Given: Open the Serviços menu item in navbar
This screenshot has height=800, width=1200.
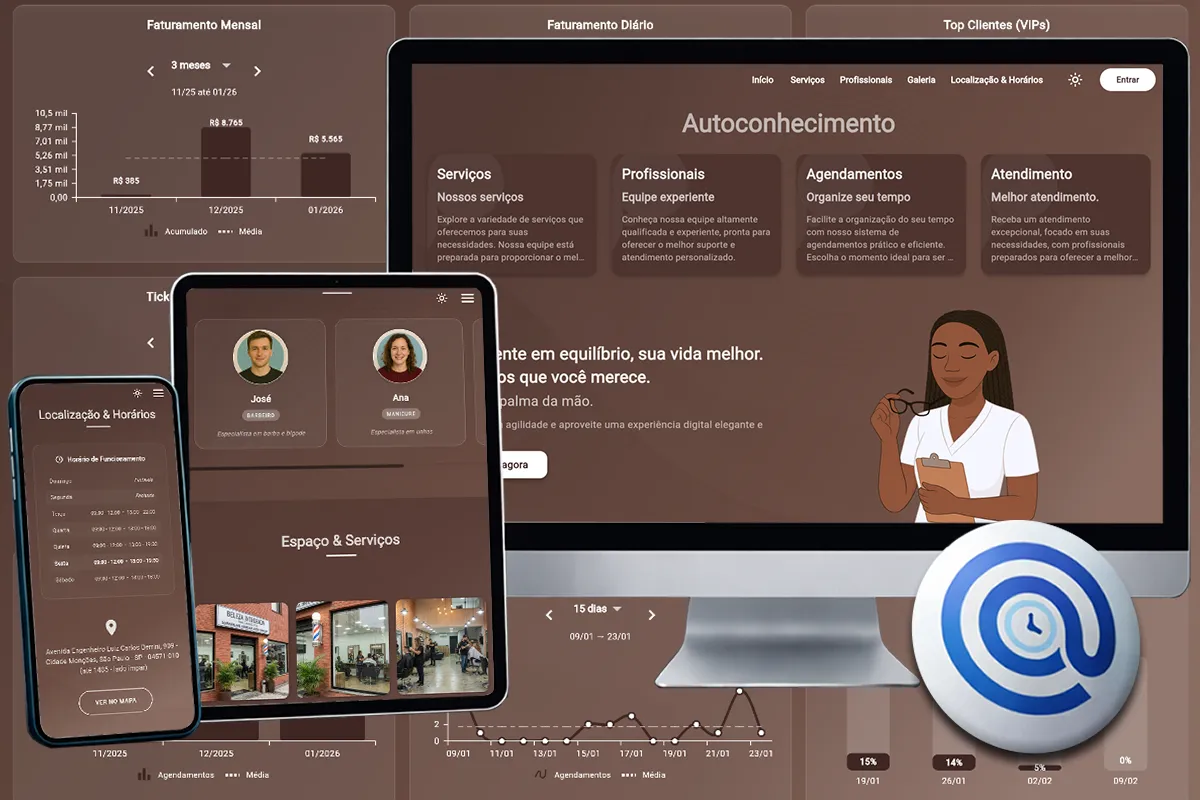Looking at the screenshot, I should tap(807, 80).
